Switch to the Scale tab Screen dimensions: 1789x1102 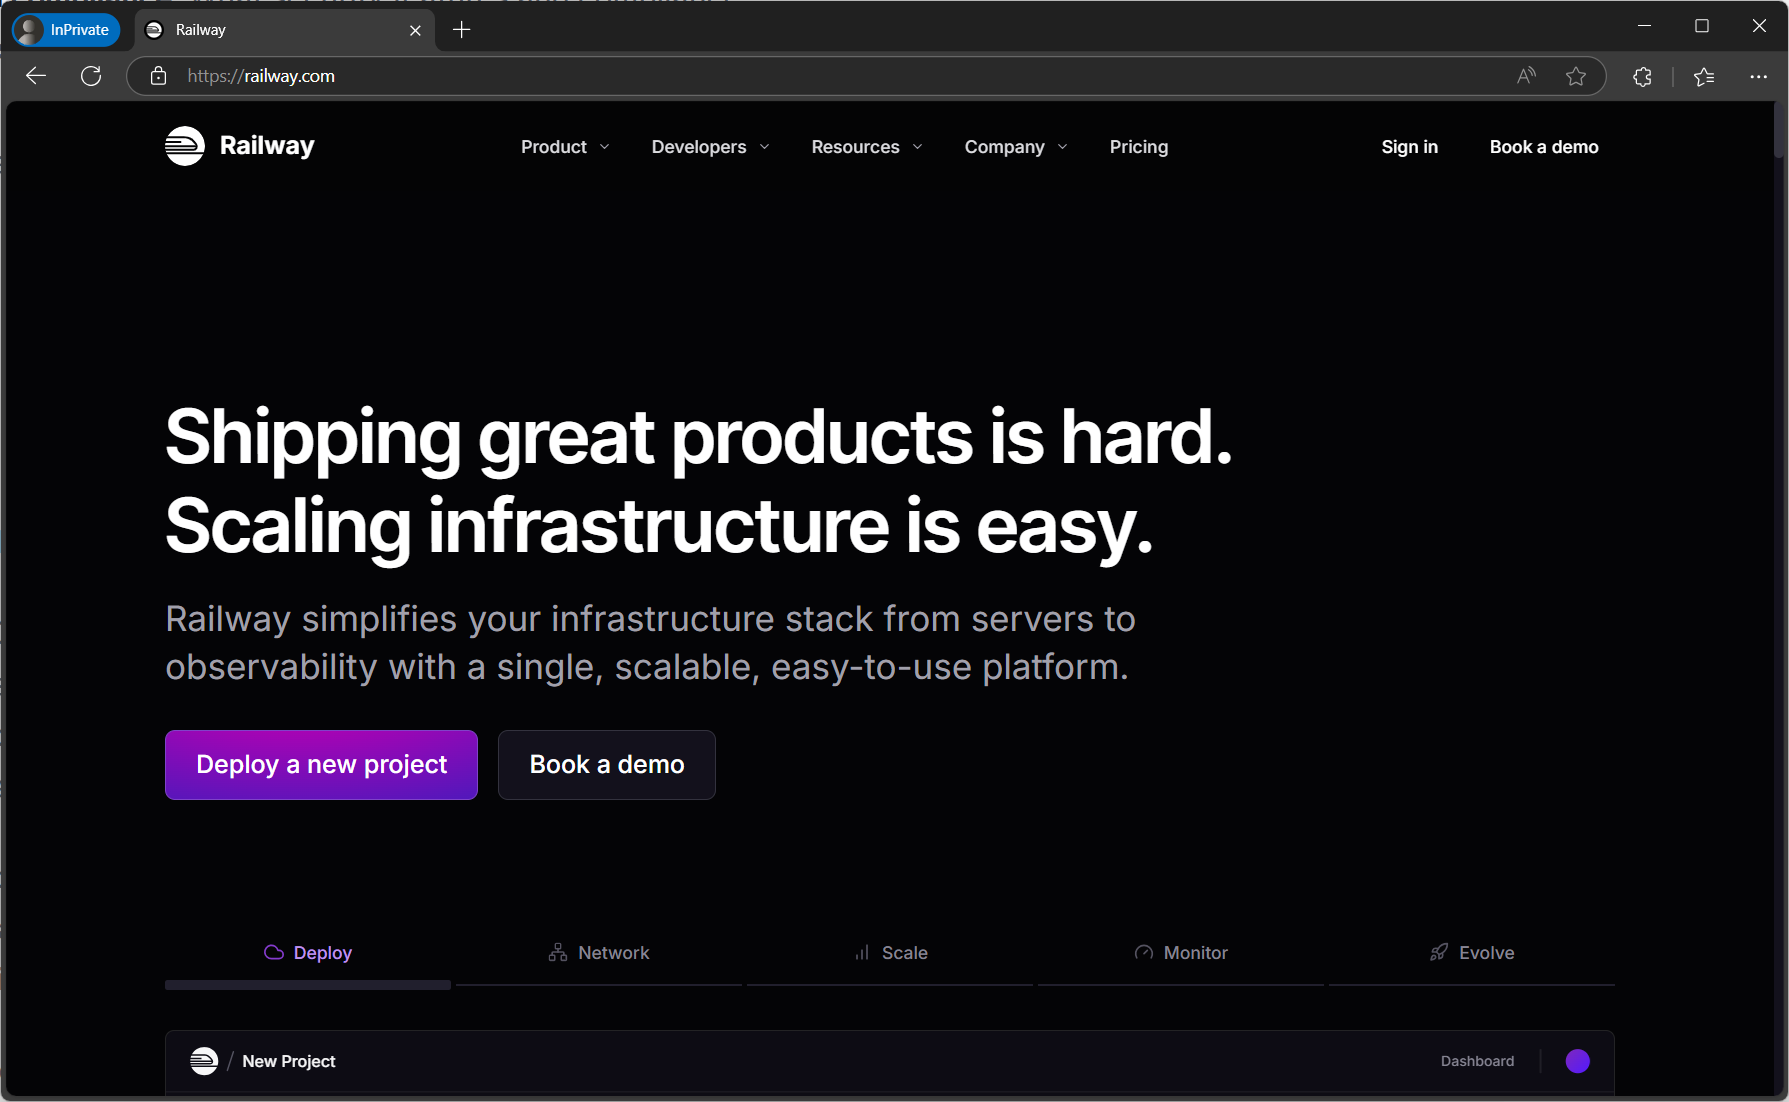(890, 953)
